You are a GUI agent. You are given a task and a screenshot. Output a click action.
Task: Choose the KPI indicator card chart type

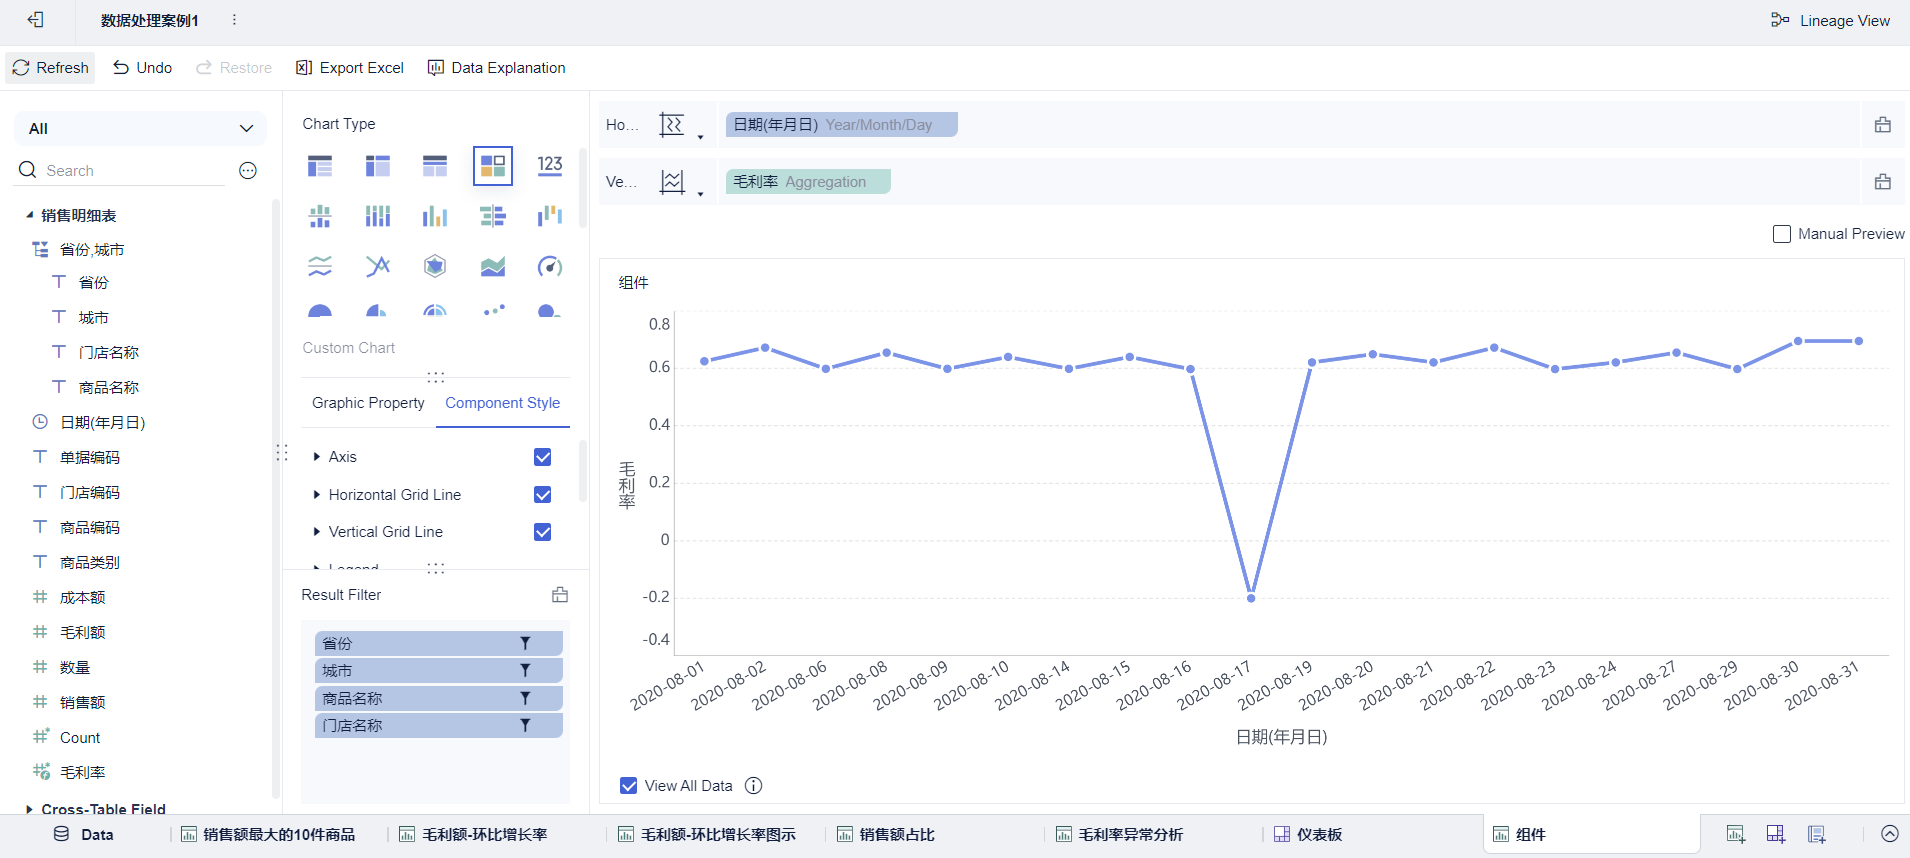[x=550, y=165]
